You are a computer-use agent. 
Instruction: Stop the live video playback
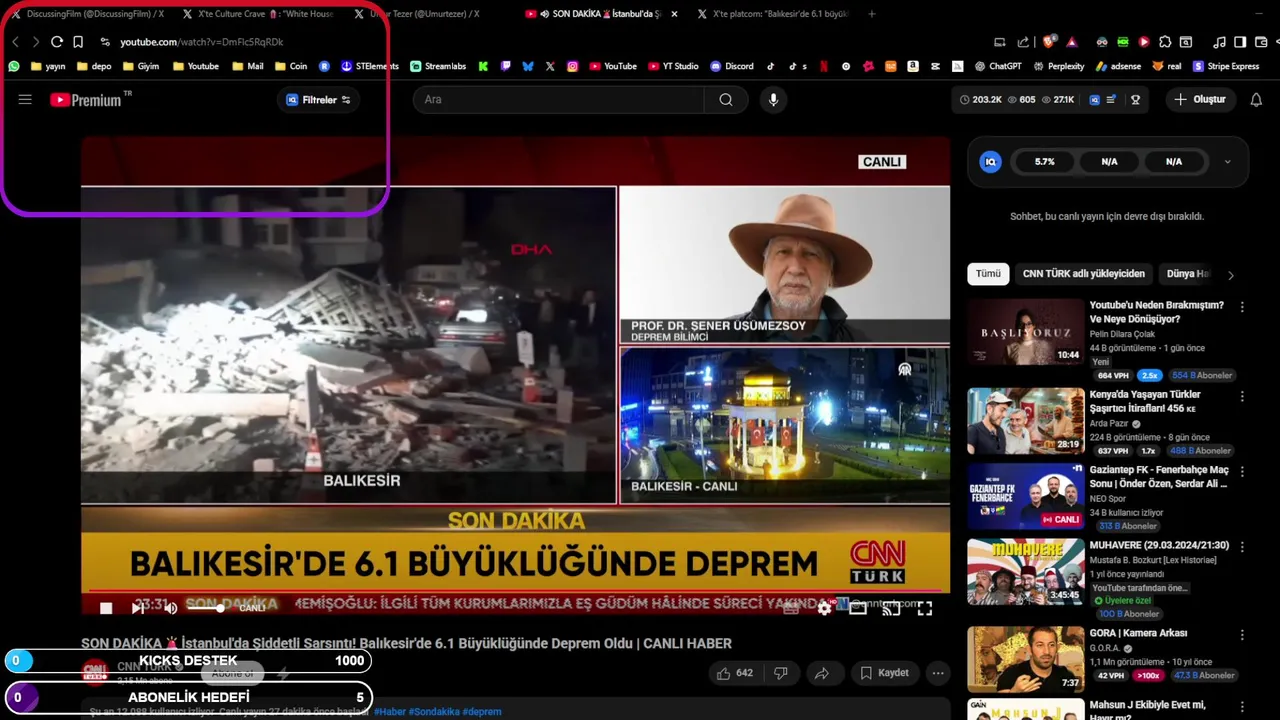[106, 608]
